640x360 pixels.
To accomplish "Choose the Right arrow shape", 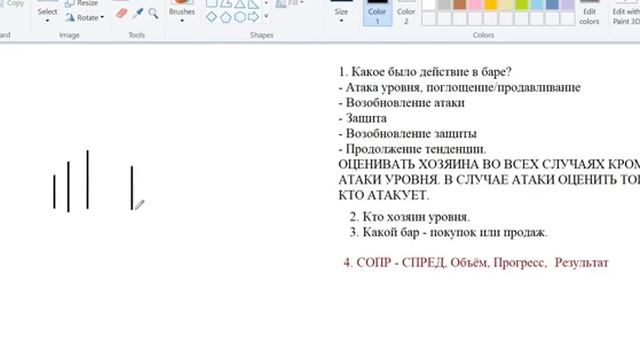I will click(x=253, y=17).
